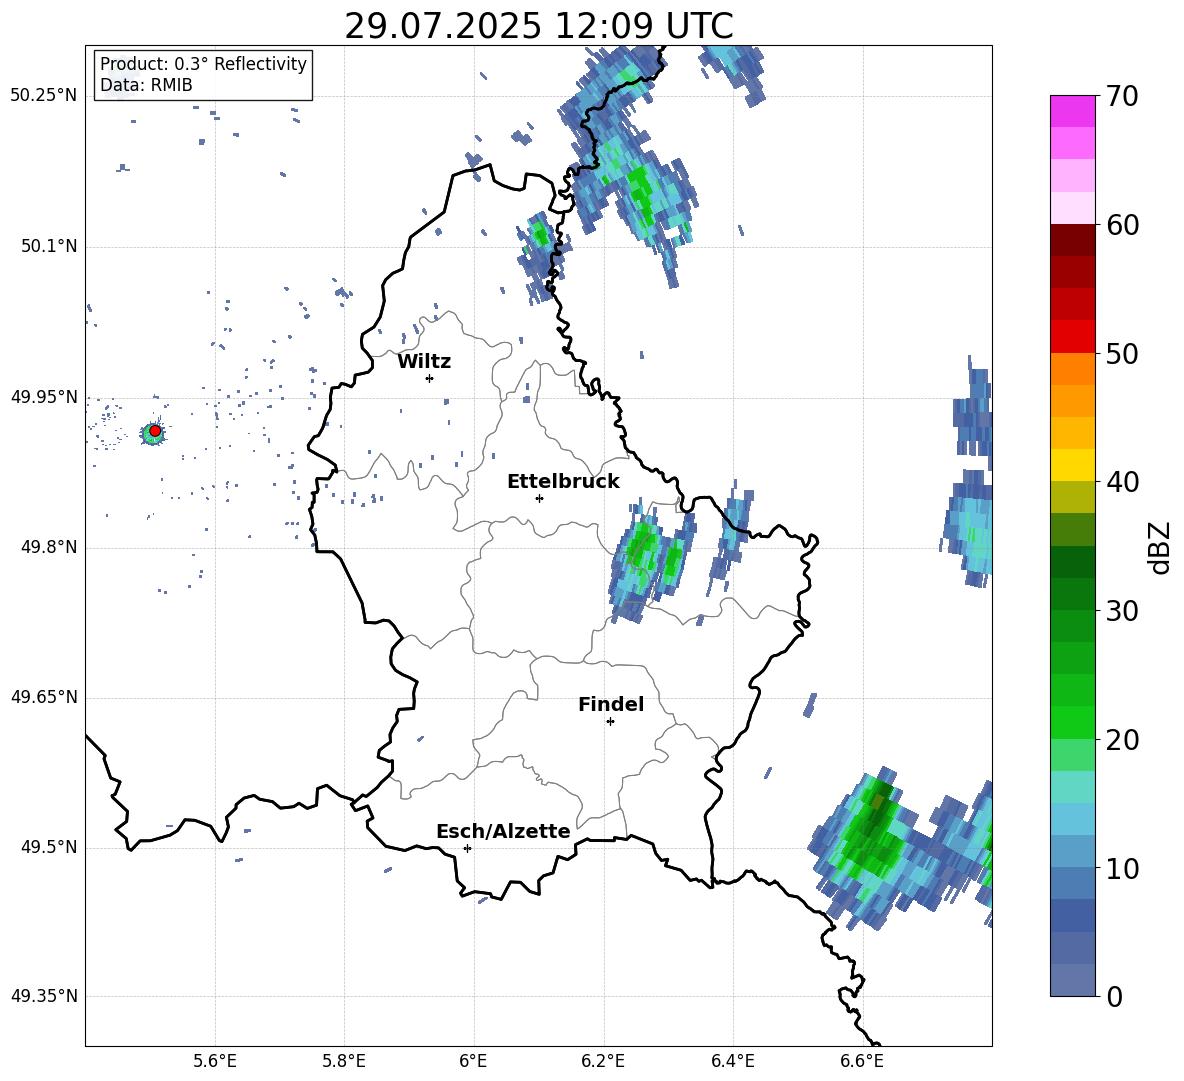Click the 50.1°N latitude label
The height and width of the screenshot is (1081, 1184).
click(x=48, y=247)
